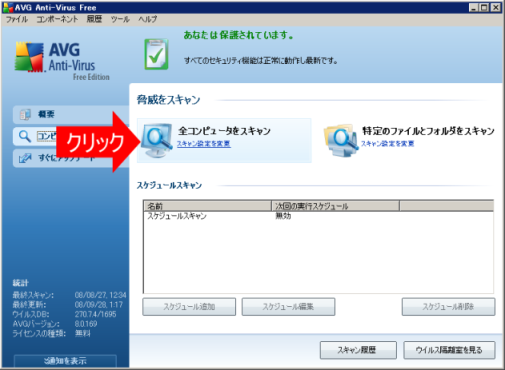Viewport: 505px width, 370px height.
Task: Click the AVG title bar icon
Action: 8,7
